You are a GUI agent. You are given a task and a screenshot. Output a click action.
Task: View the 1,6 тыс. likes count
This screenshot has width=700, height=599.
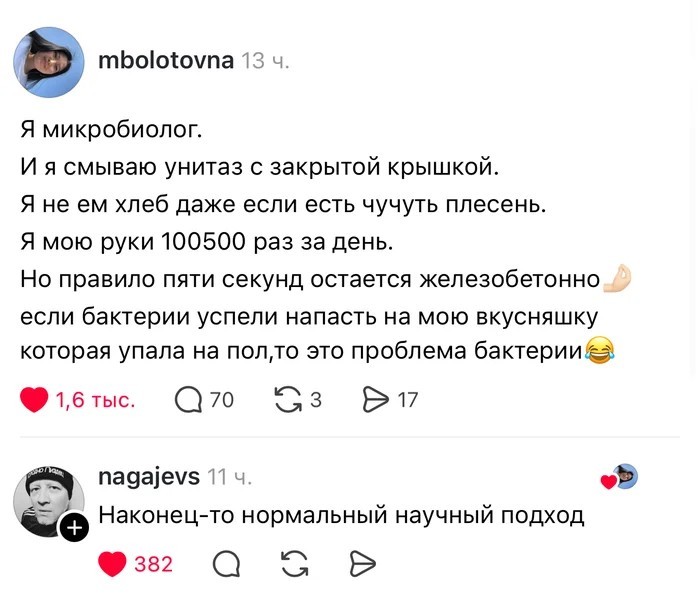click(x=95, y=400)
